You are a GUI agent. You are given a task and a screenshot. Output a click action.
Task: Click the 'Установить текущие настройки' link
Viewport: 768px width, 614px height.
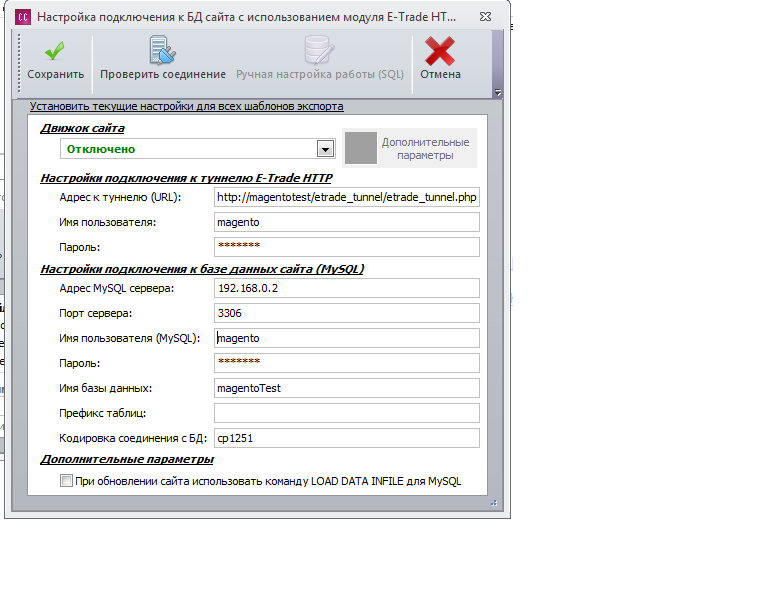pyautogui.click(x=186, y=106)
